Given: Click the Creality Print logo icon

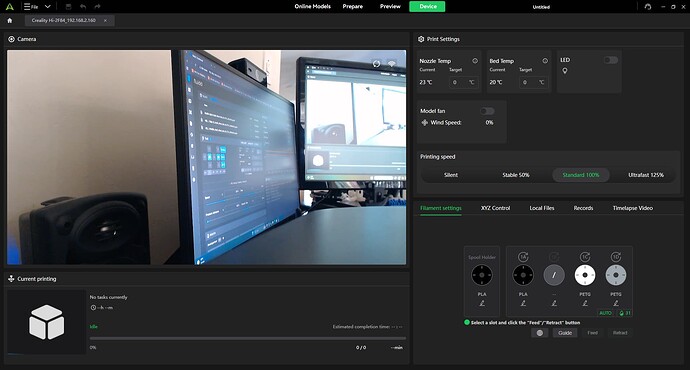Looking at the screenshot, I should pos(9,7).
